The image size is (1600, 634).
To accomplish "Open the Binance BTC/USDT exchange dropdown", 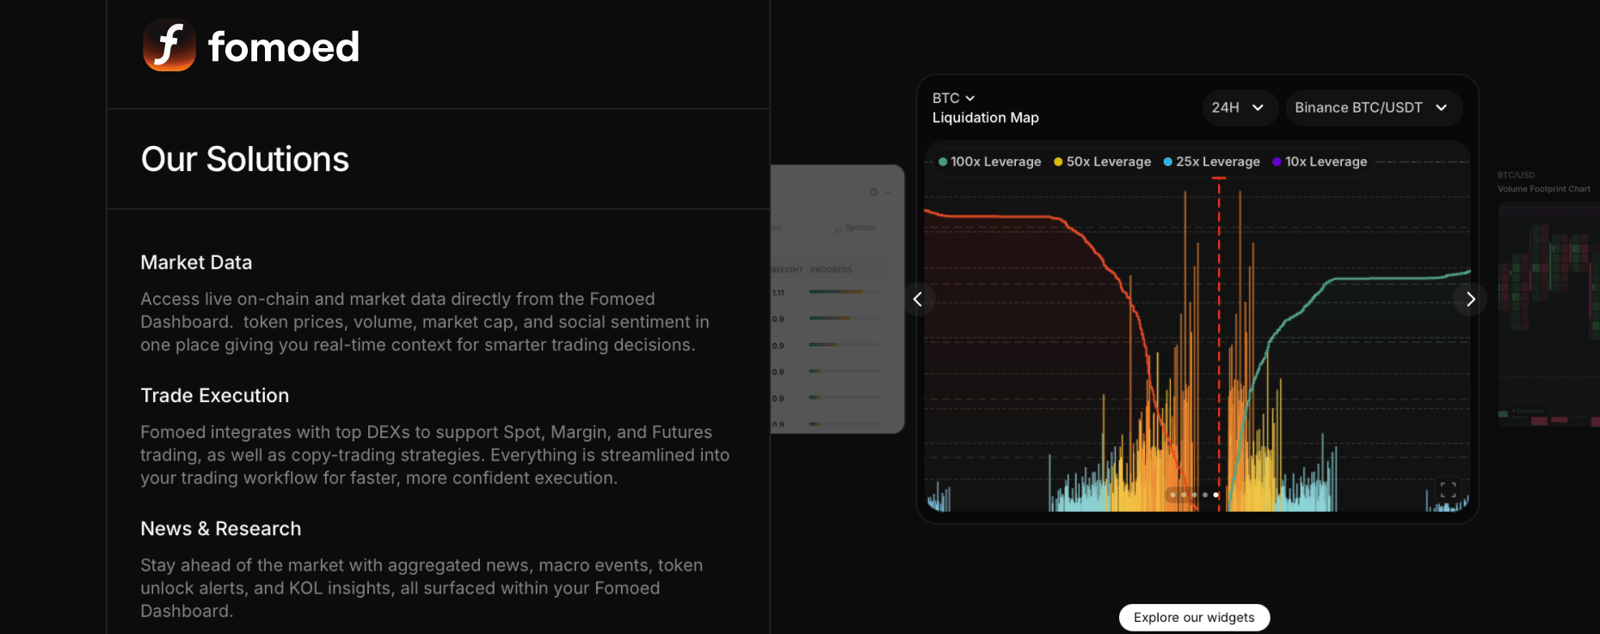I will (1371, 108).
